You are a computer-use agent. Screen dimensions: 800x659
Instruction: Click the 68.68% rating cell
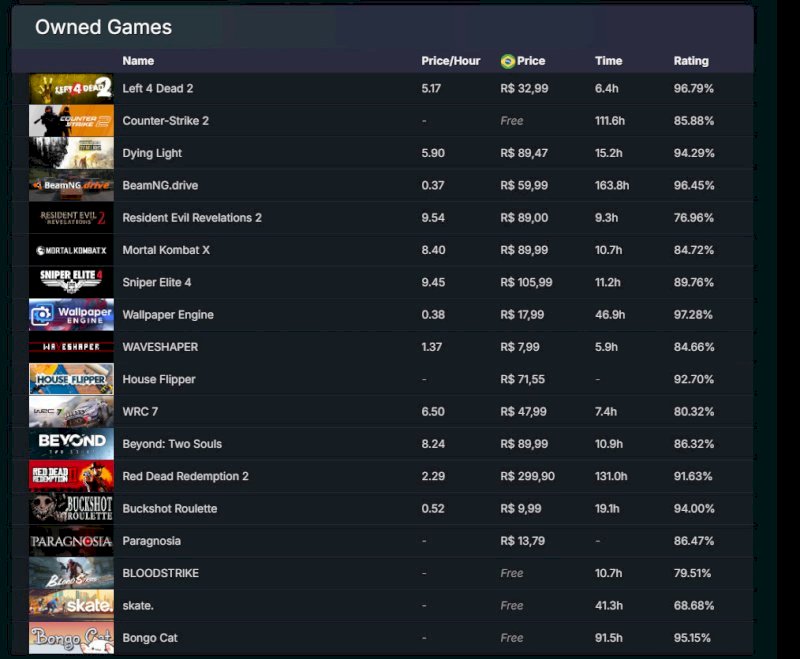[694, 605]
